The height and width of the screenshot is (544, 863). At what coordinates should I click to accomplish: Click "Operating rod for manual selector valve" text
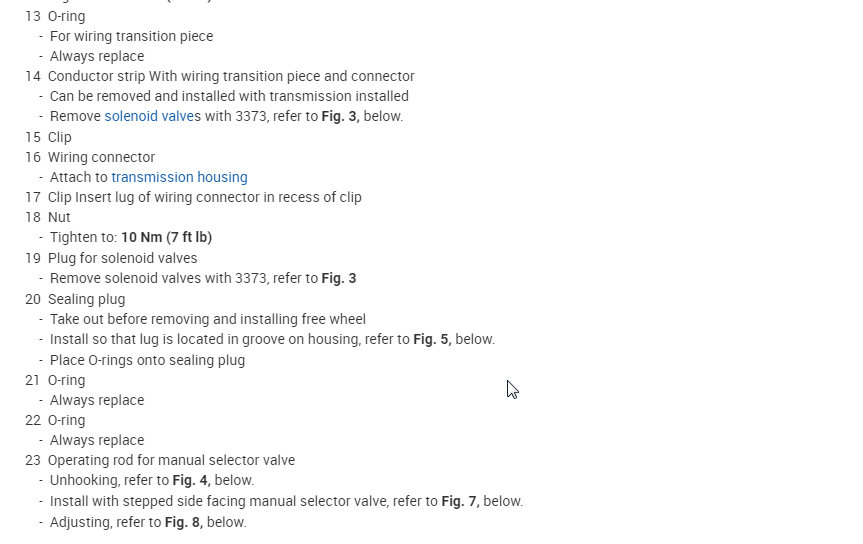point(171,460)
